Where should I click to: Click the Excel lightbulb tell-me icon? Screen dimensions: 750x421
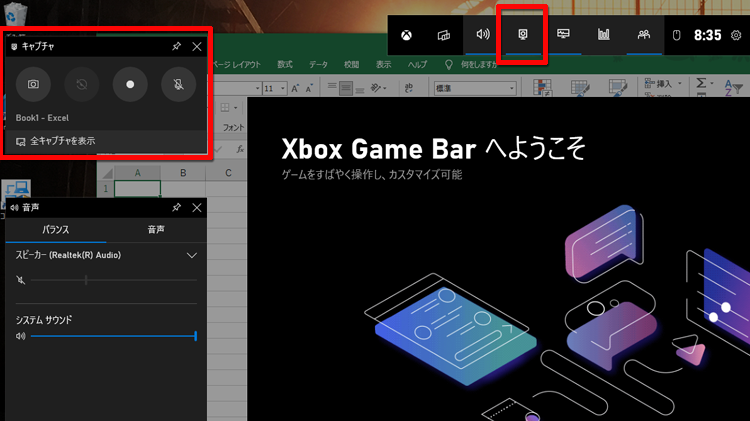tap(448, 65)
